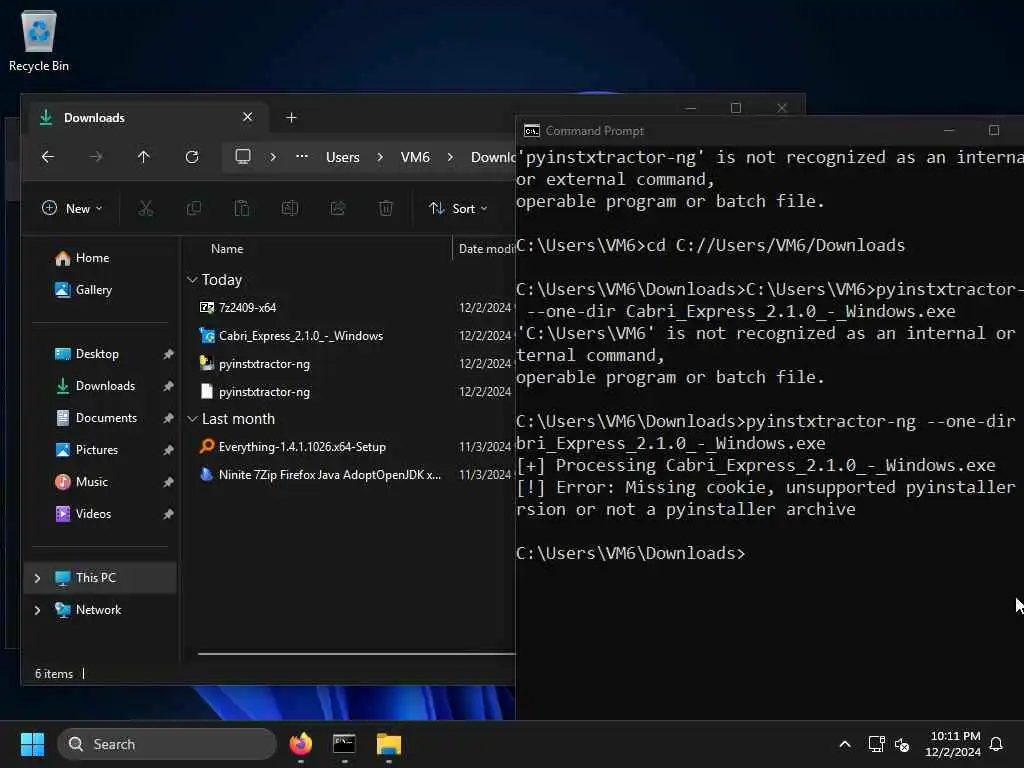Select Network in navigation pane
The width and height of the screenshot is (1024, 768).
click(98, 610)
